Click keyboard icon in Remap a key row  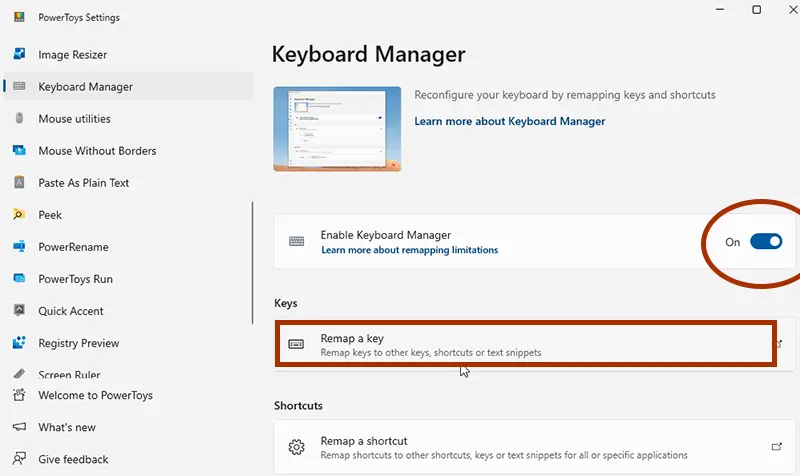296,344
